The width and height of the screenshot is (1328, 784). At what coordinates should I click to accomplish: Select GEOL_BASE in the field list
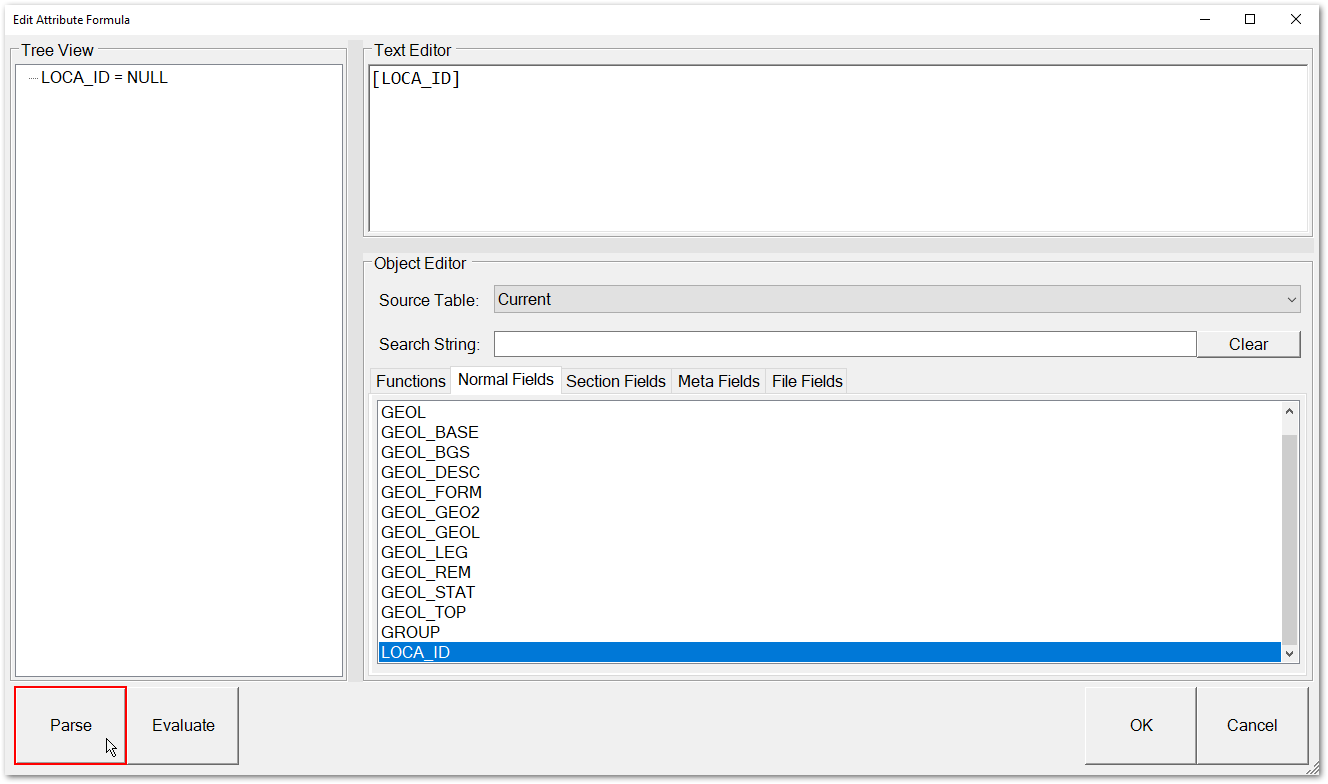[x=829, y=432]
